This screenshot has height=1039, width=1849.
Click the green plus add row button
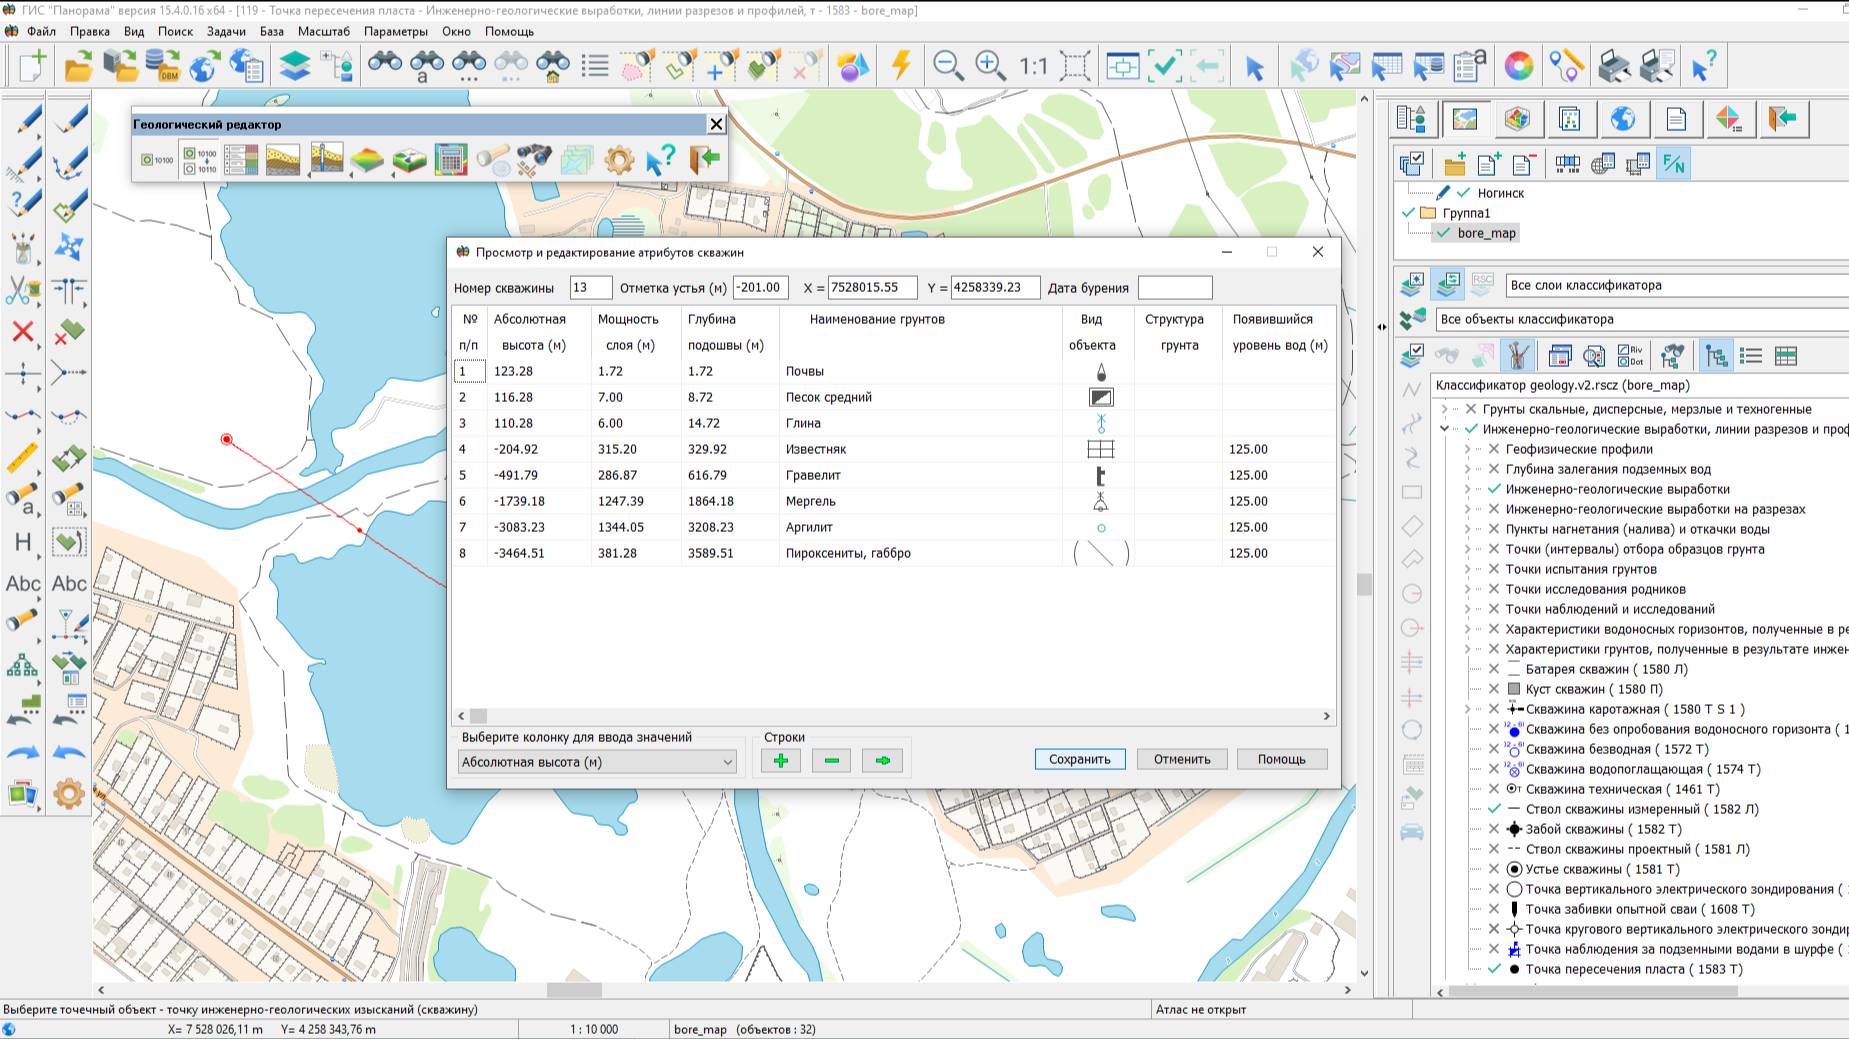coord(781,760)
